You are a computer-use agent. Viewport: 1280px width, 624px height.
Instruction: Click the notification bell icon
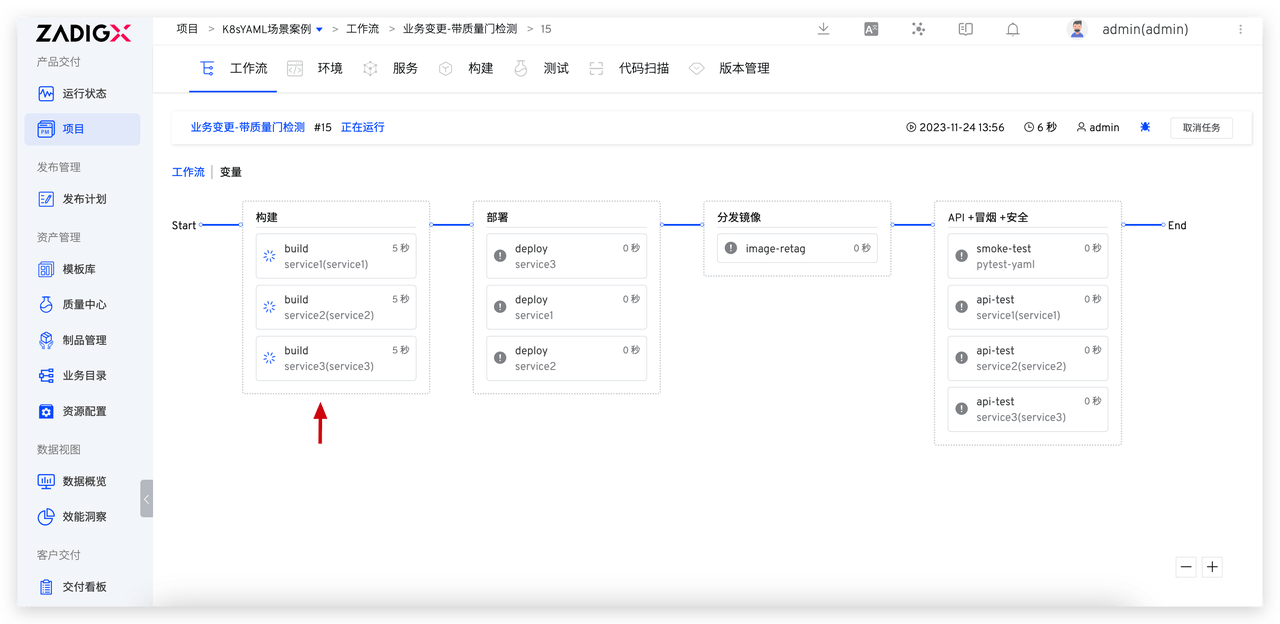pos(1013,29)
